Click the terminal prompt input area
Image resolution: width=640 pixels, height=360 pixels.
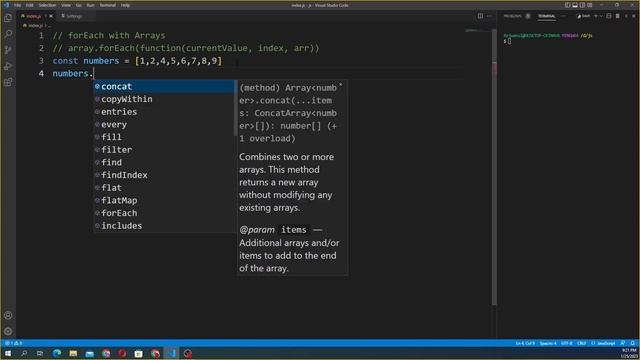509,41
